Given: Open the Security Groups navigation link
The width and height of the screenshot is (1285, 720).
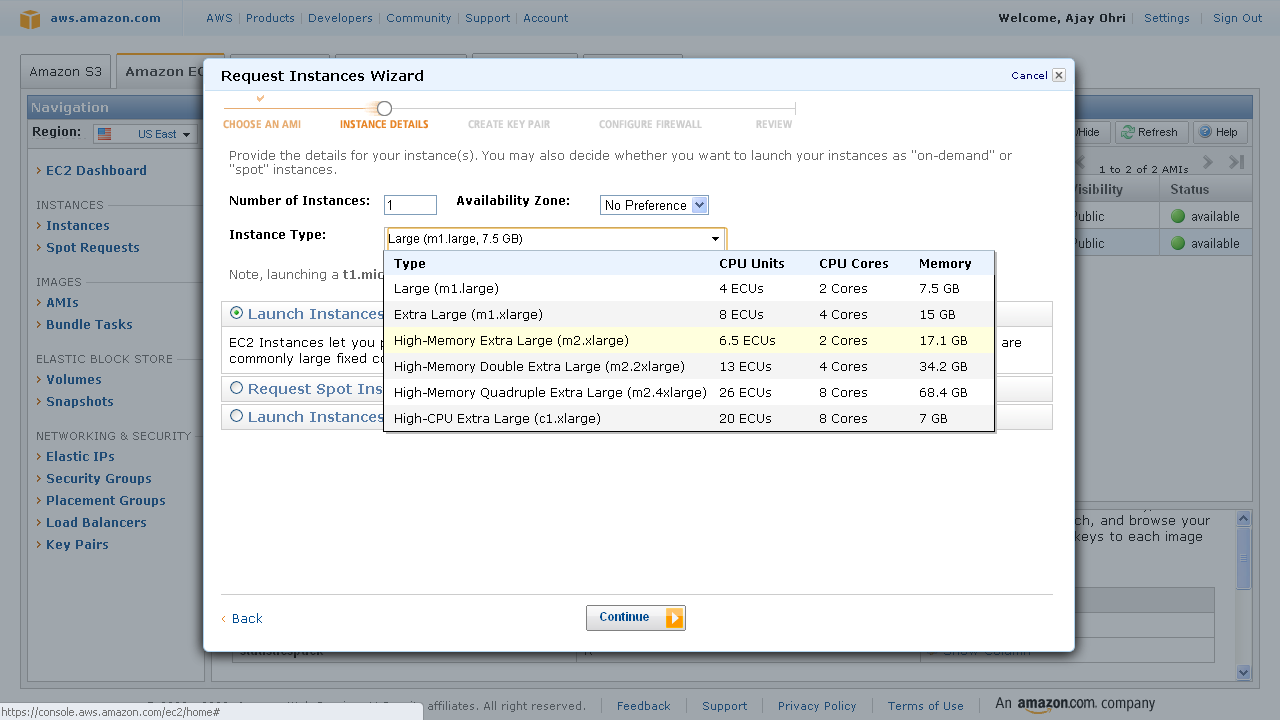Looking at the screenshot, I should click(99, 479).
